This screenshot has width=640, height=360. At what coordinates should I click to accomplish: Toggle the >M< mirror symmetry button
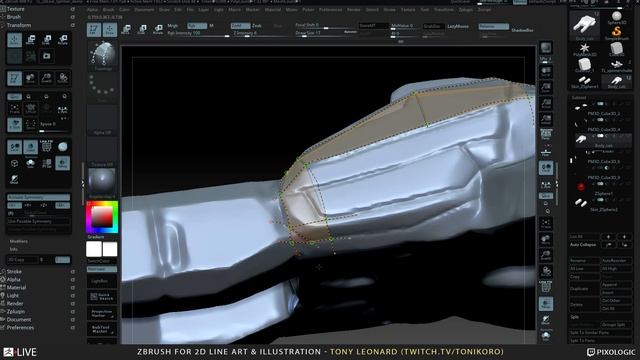62,205
